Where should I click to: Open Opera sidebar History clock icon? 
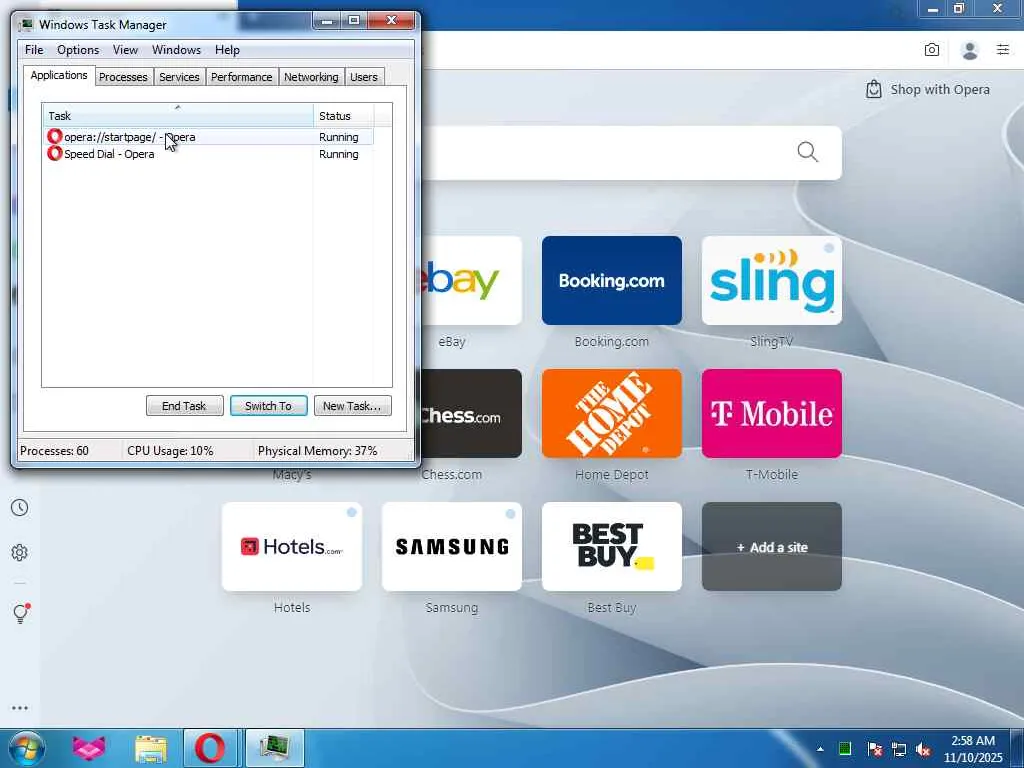[20, 507]
